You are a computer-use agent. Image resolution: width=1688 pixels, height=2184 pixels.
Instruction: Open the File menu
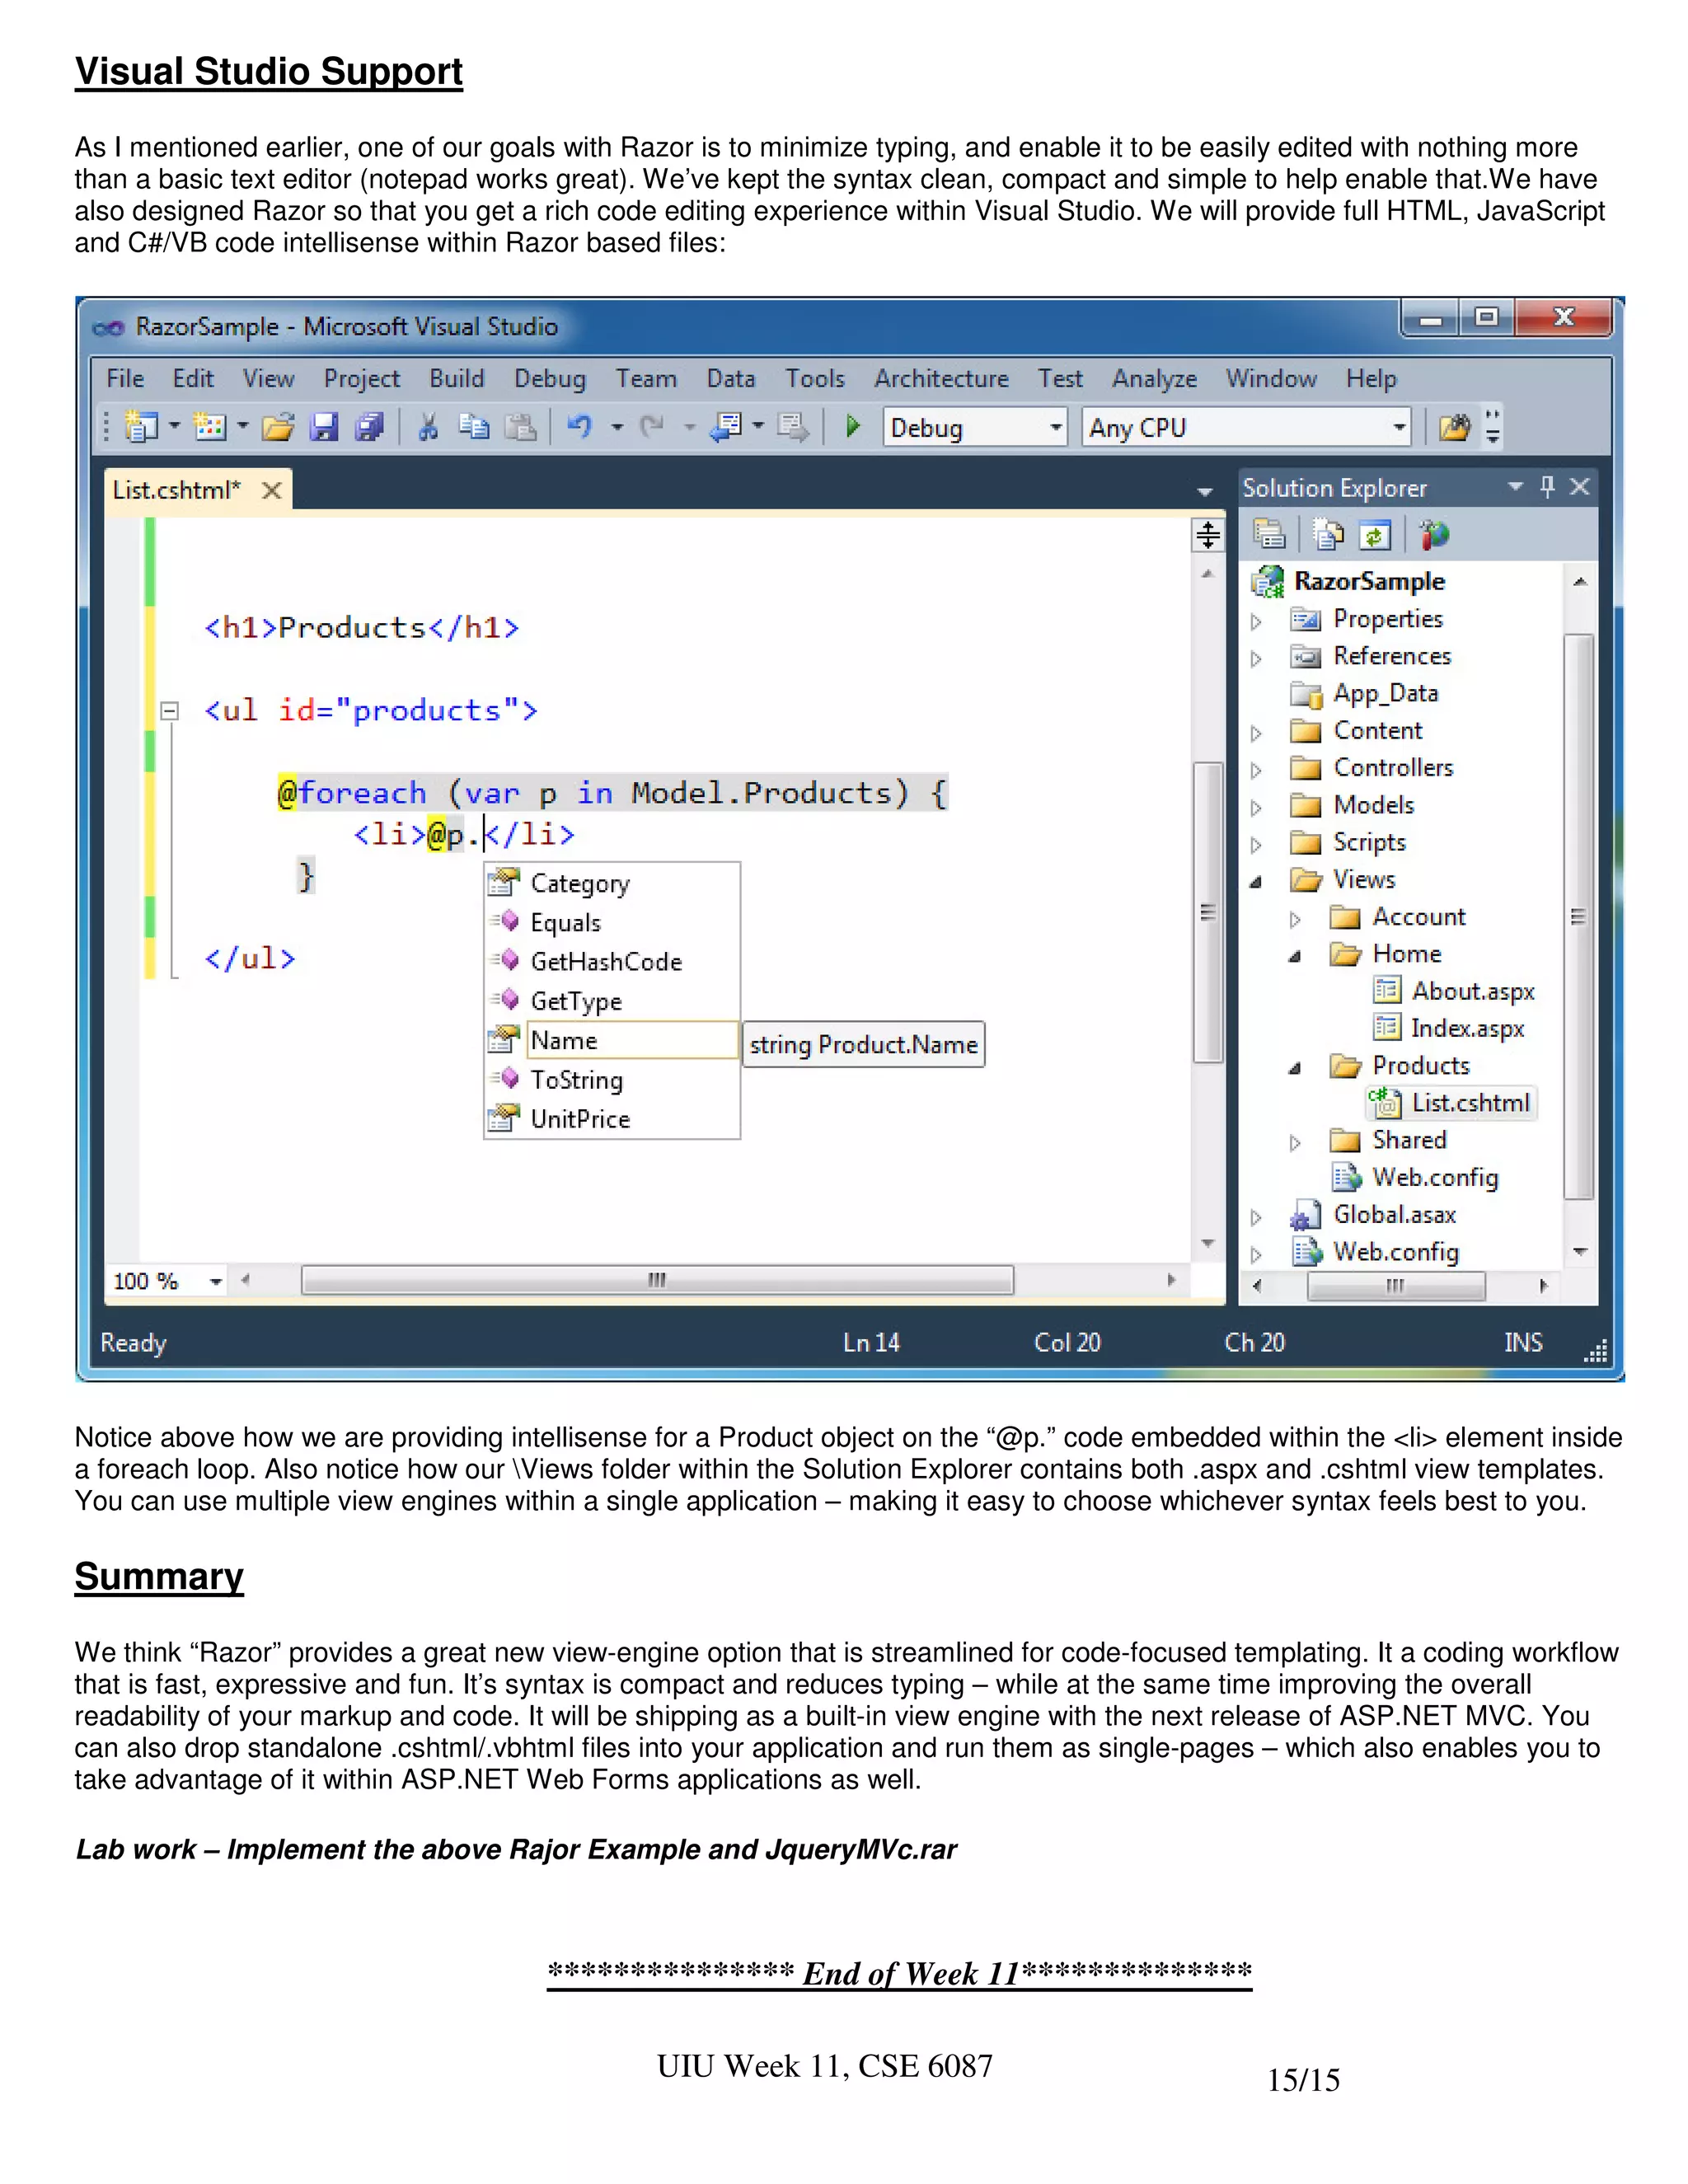coord(125,379)
